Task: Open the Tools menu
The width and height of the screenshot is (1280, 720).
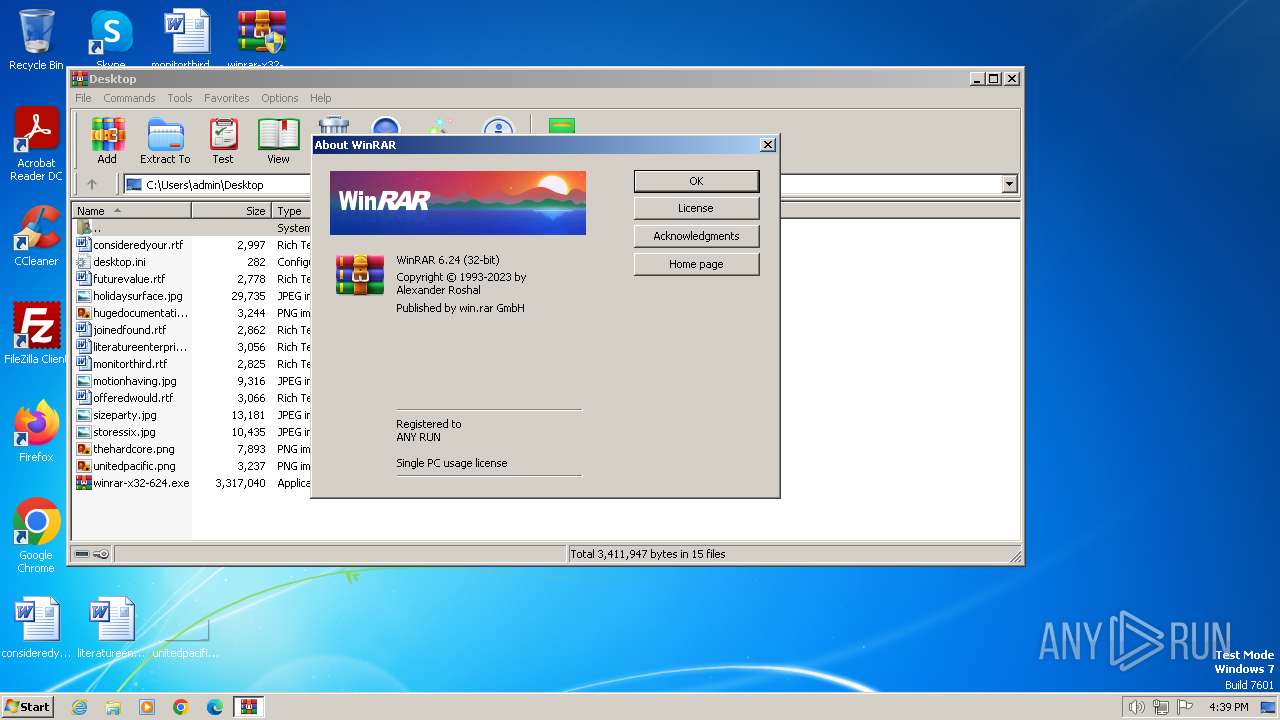Action: (180, 98)
